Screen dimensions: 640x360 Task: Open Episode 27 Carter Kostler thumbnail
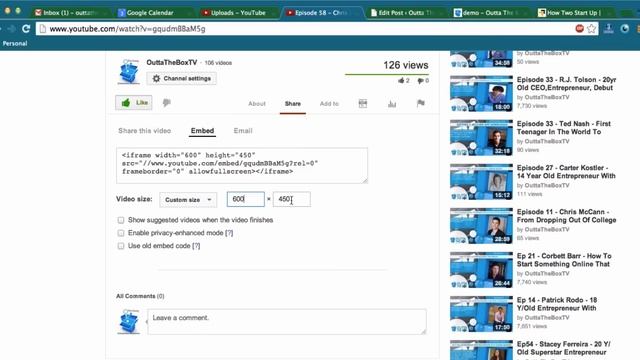tap(481, 182)
